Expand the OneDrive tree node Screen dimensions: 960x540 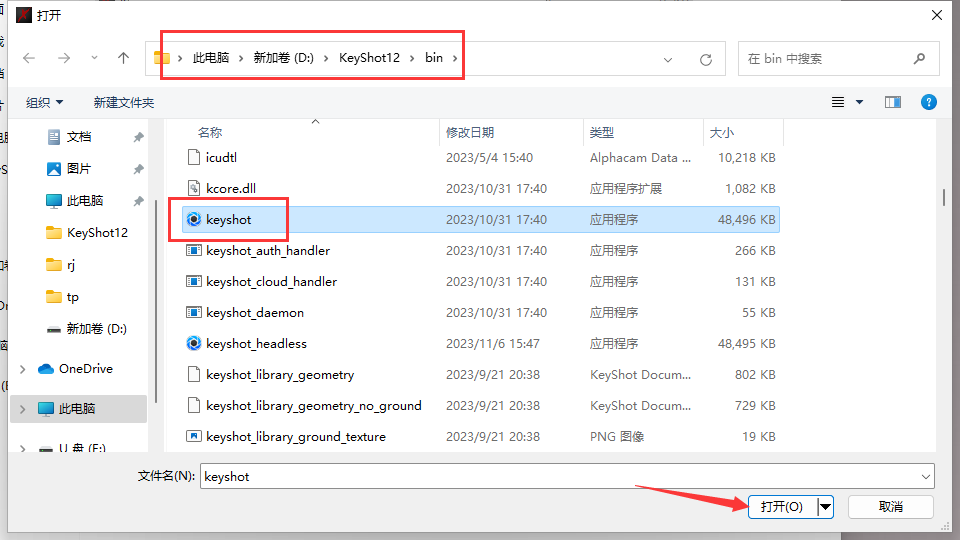(23, 369)
